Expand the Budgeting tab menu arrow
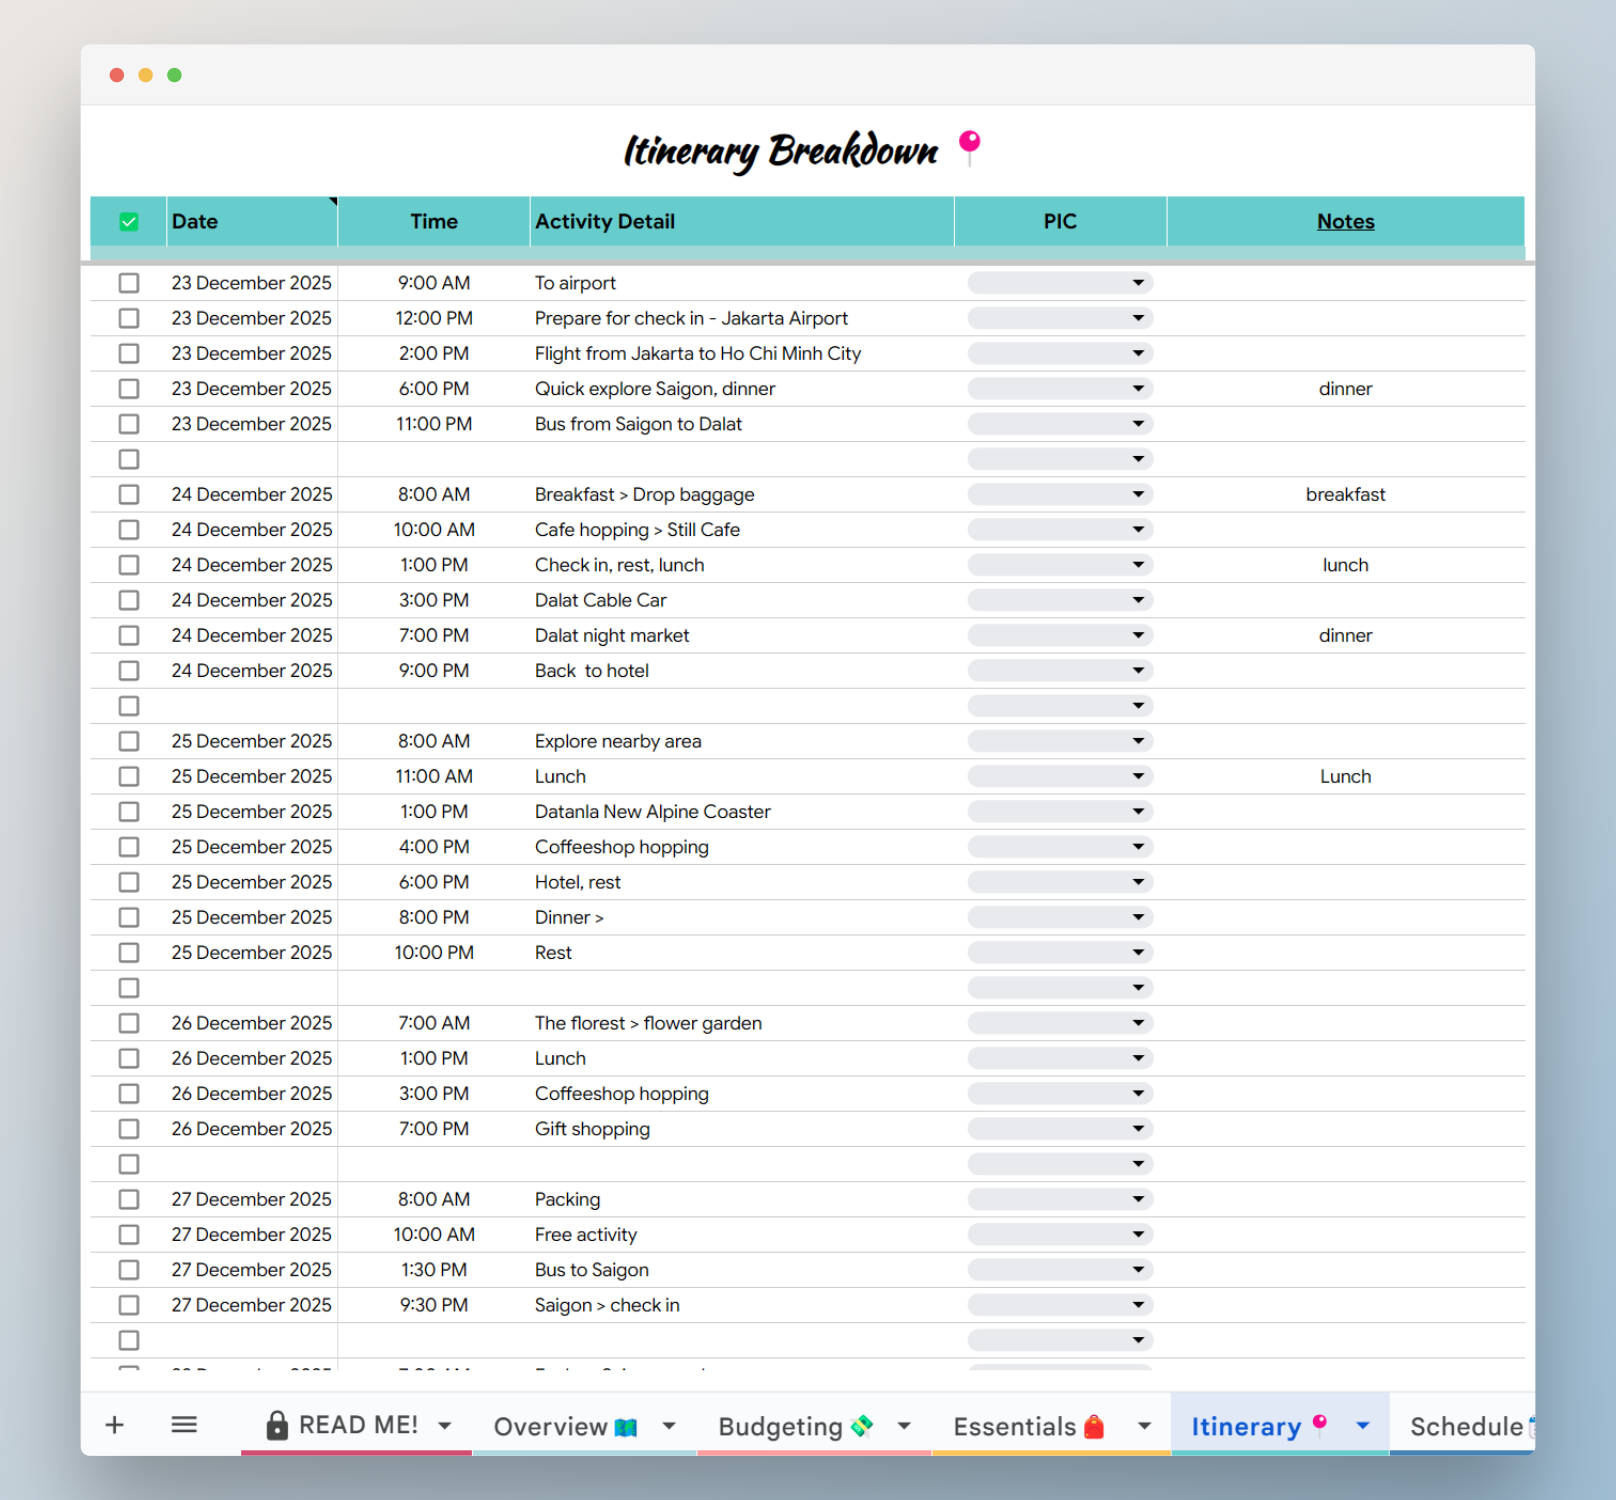Screen dimensions: 1616x1500 904,1426
